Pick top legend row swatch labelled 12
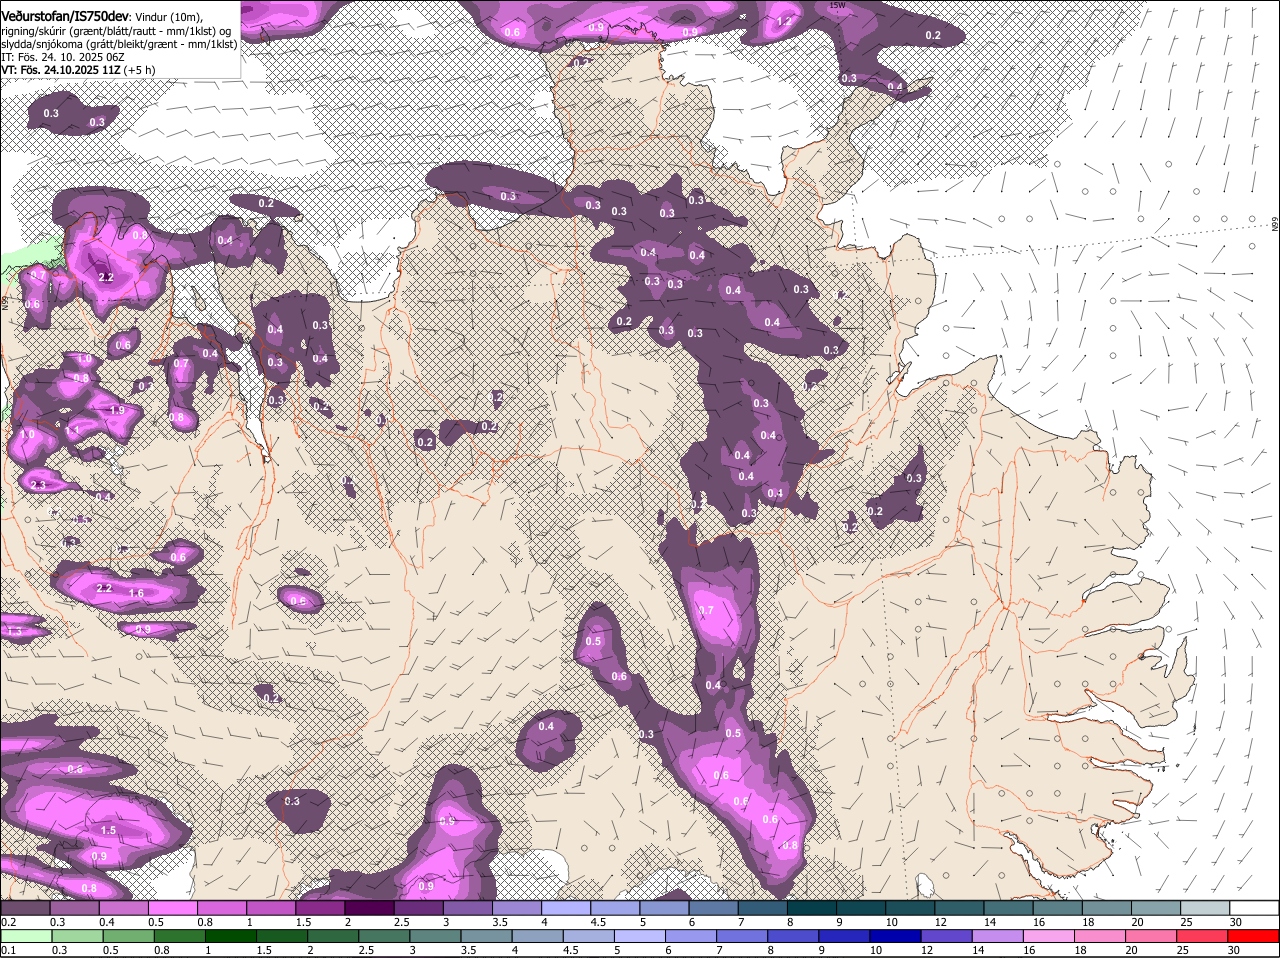Viewport: 1280px width, 958px height. pyautogui.click(x=960, y=907)
